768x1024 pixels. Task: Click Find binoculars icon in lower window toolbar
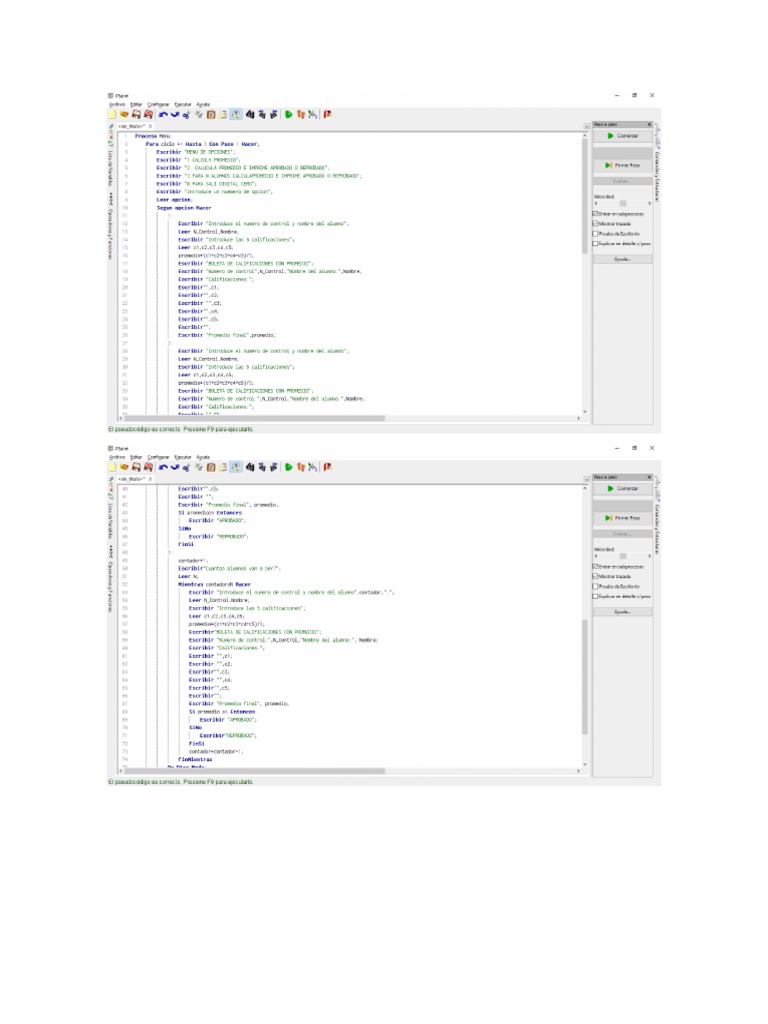click(250, 467)
